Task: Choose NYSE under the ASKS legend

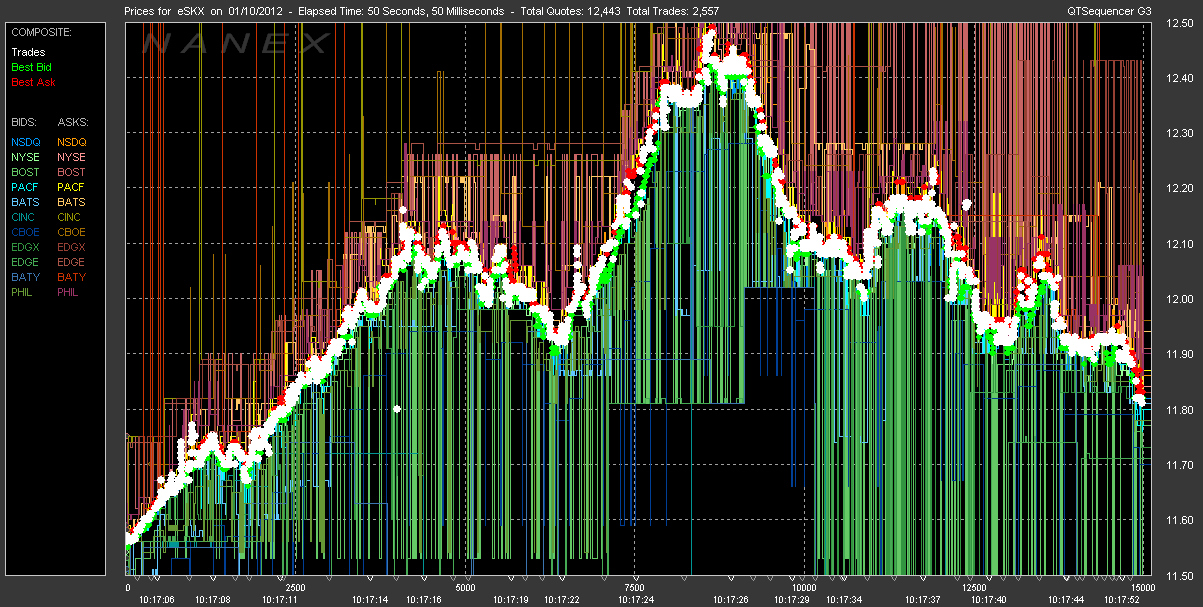Action: click(73, 157)
